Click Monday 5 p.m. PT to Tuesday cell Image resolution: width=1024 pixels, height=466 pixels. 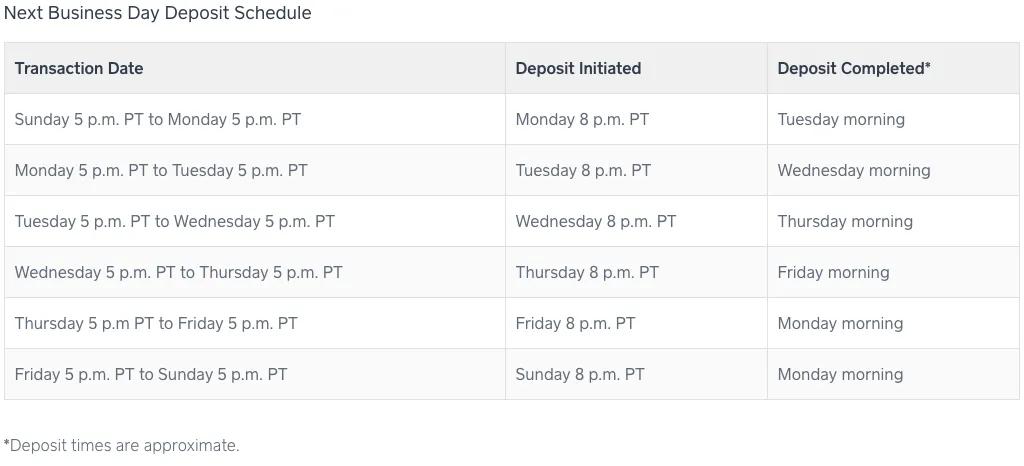point(255,170)
